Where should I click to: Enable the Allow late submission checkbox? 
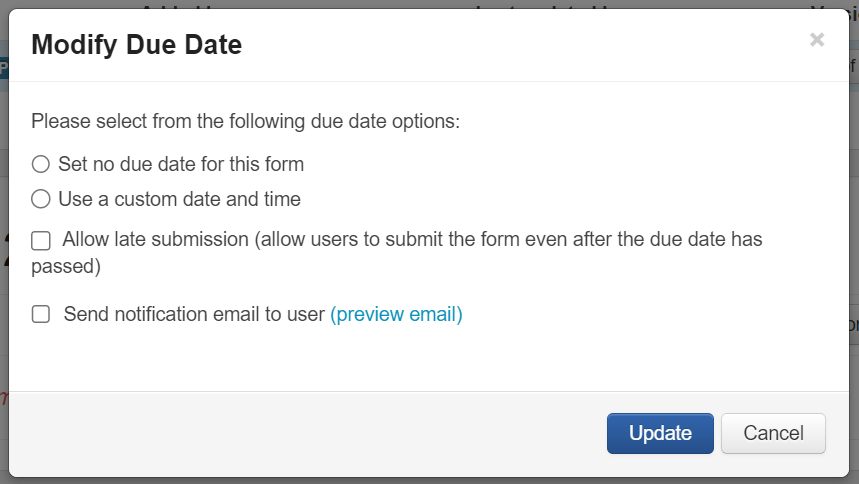point(41,240)
